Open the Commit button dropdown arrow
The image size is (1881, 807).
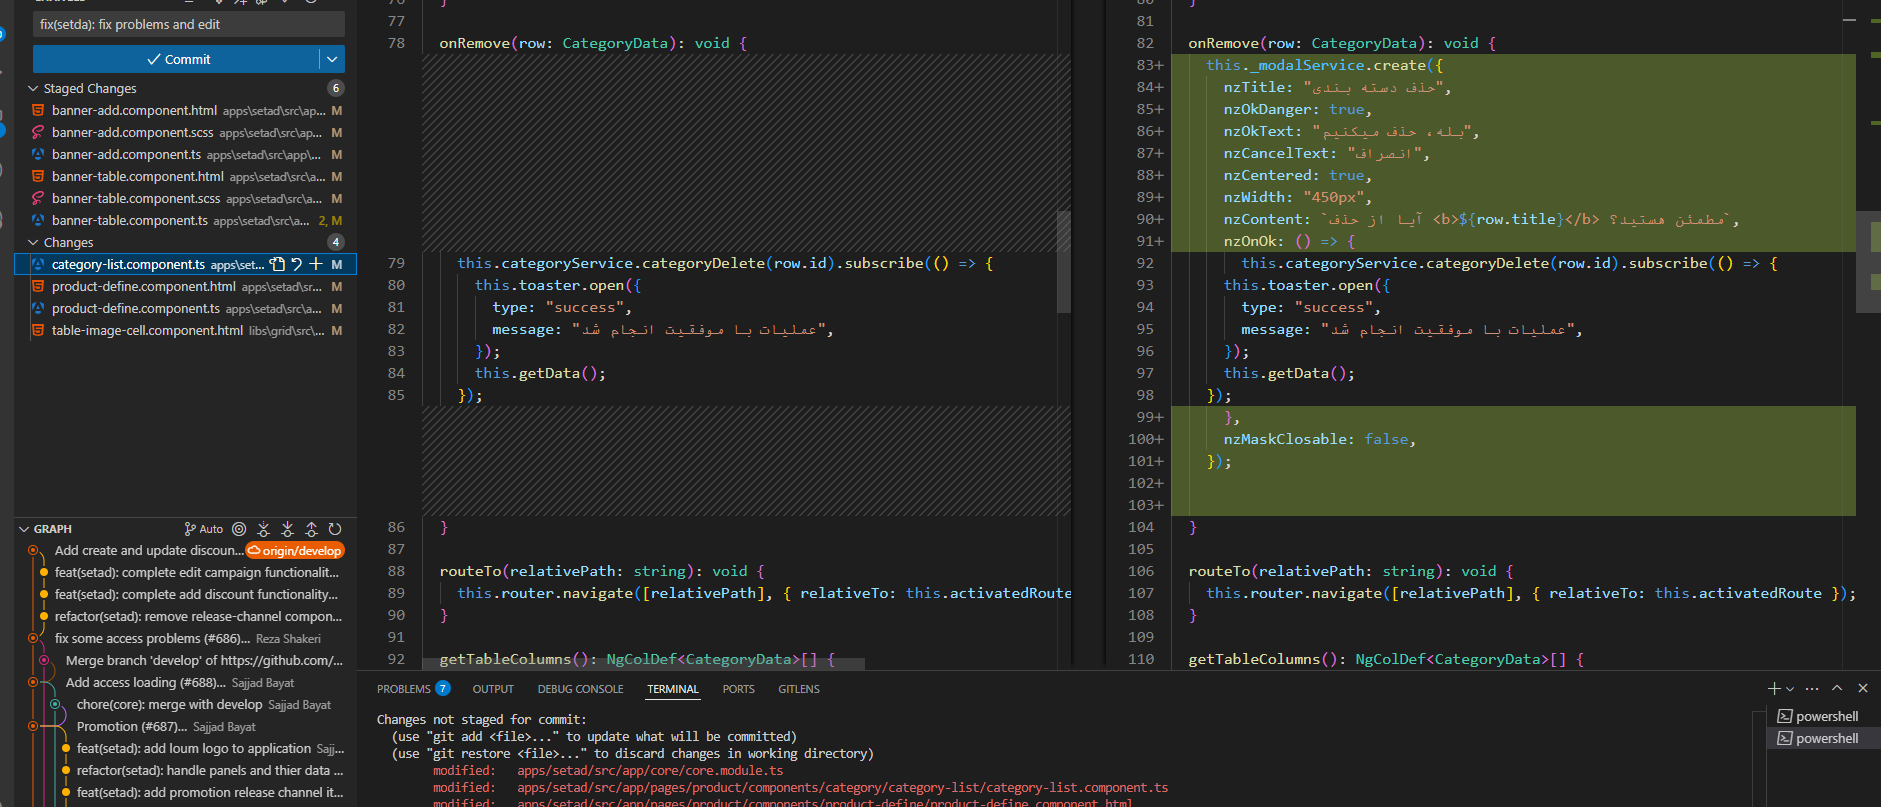[332, 59]
